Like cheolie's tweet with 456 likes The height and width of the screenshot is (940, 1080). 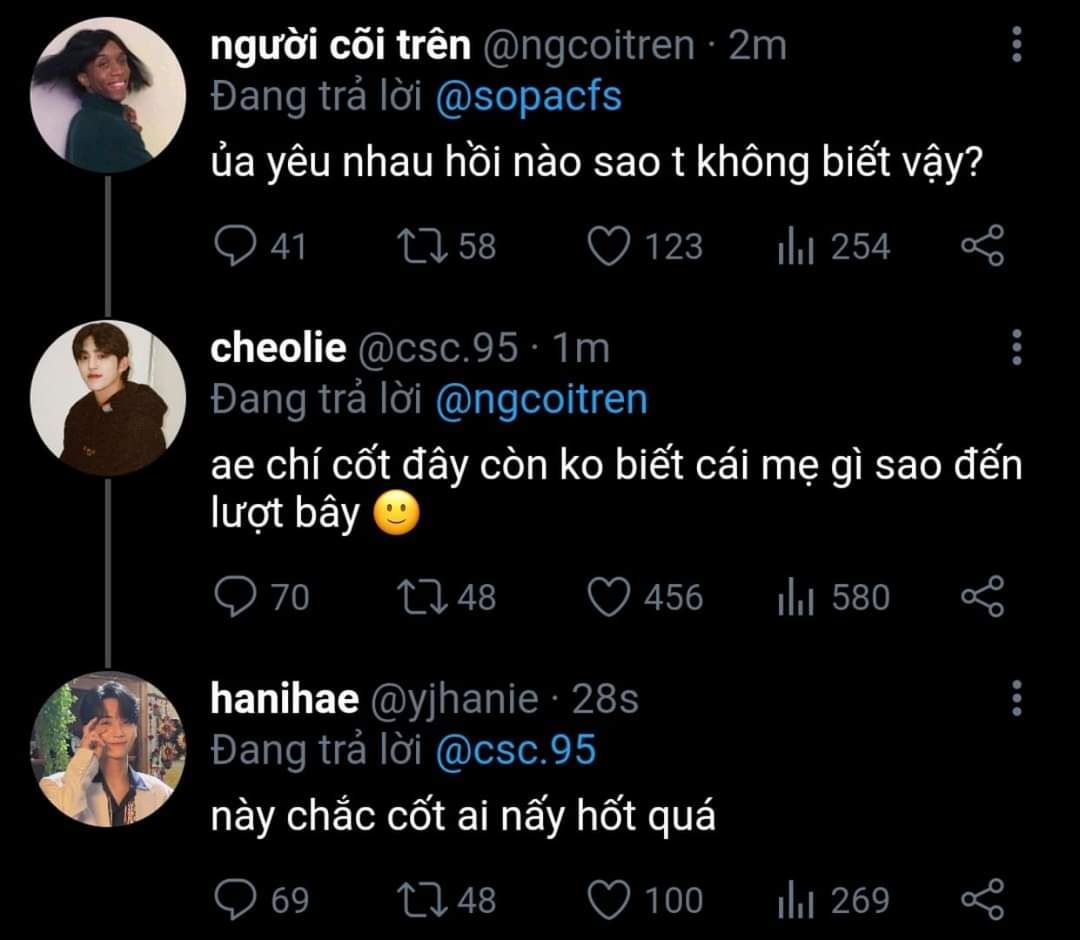click(608, 597)
